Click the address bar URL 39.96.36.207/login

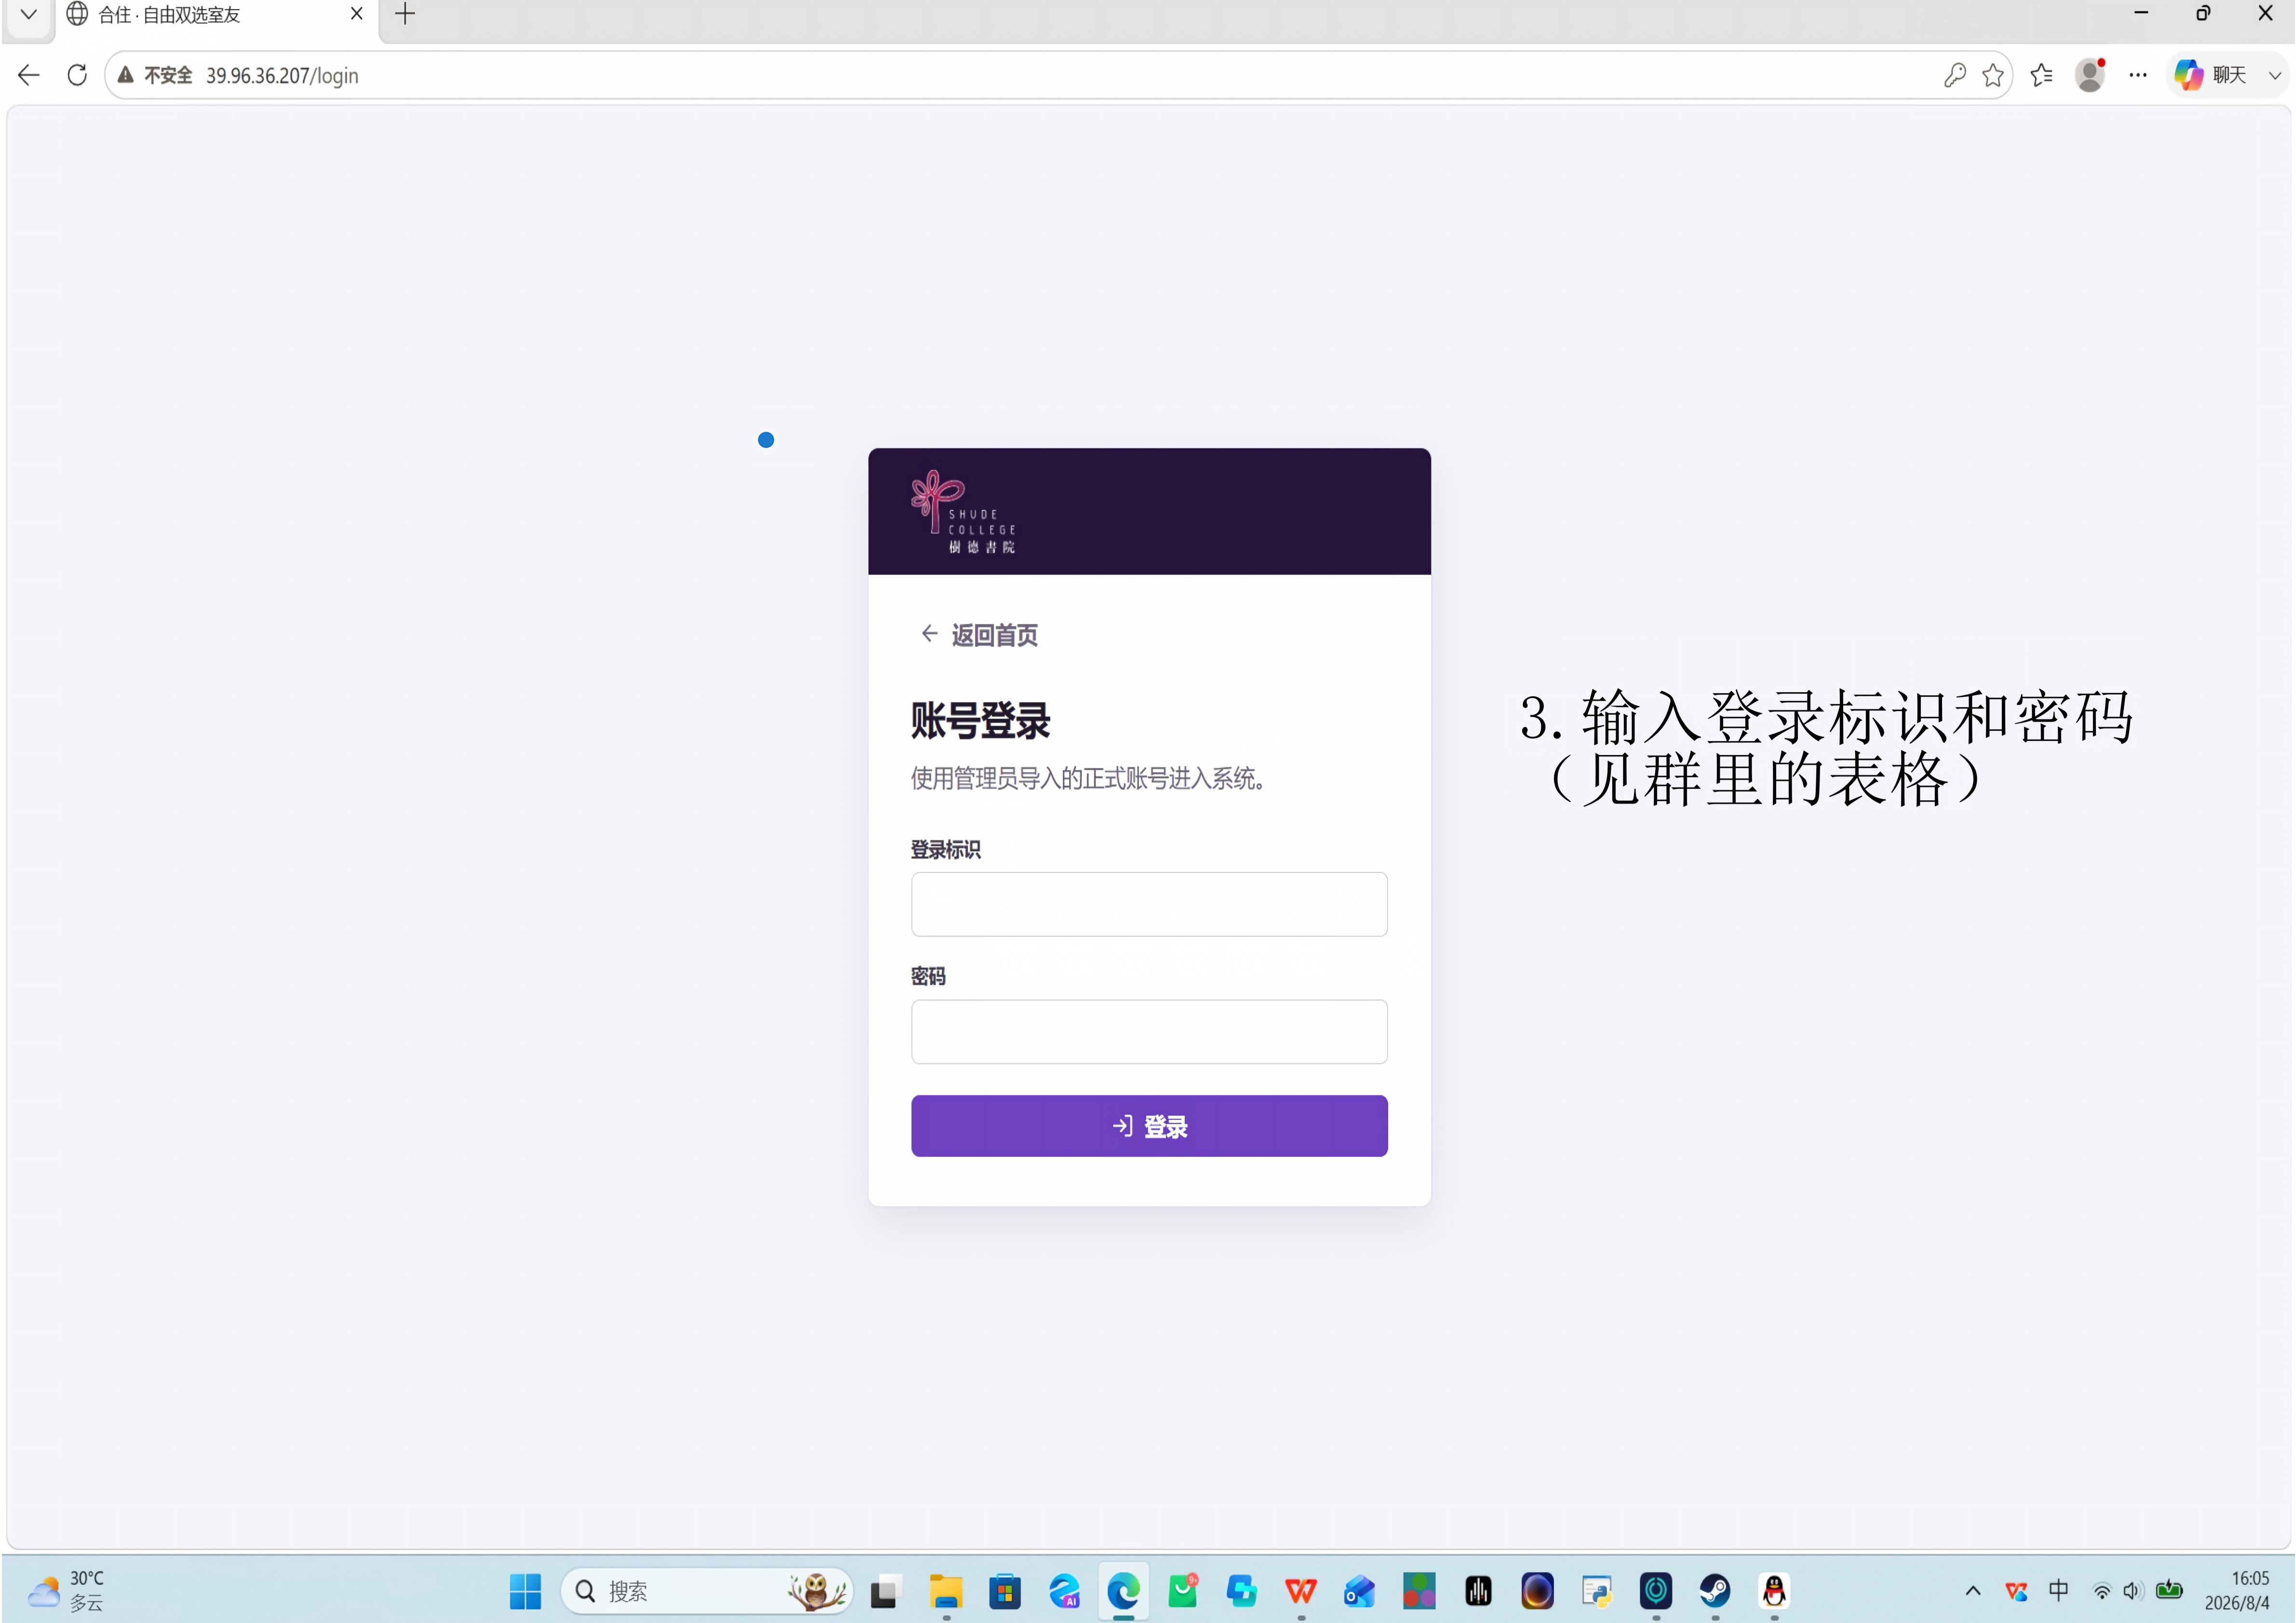(x=282, y=75)
